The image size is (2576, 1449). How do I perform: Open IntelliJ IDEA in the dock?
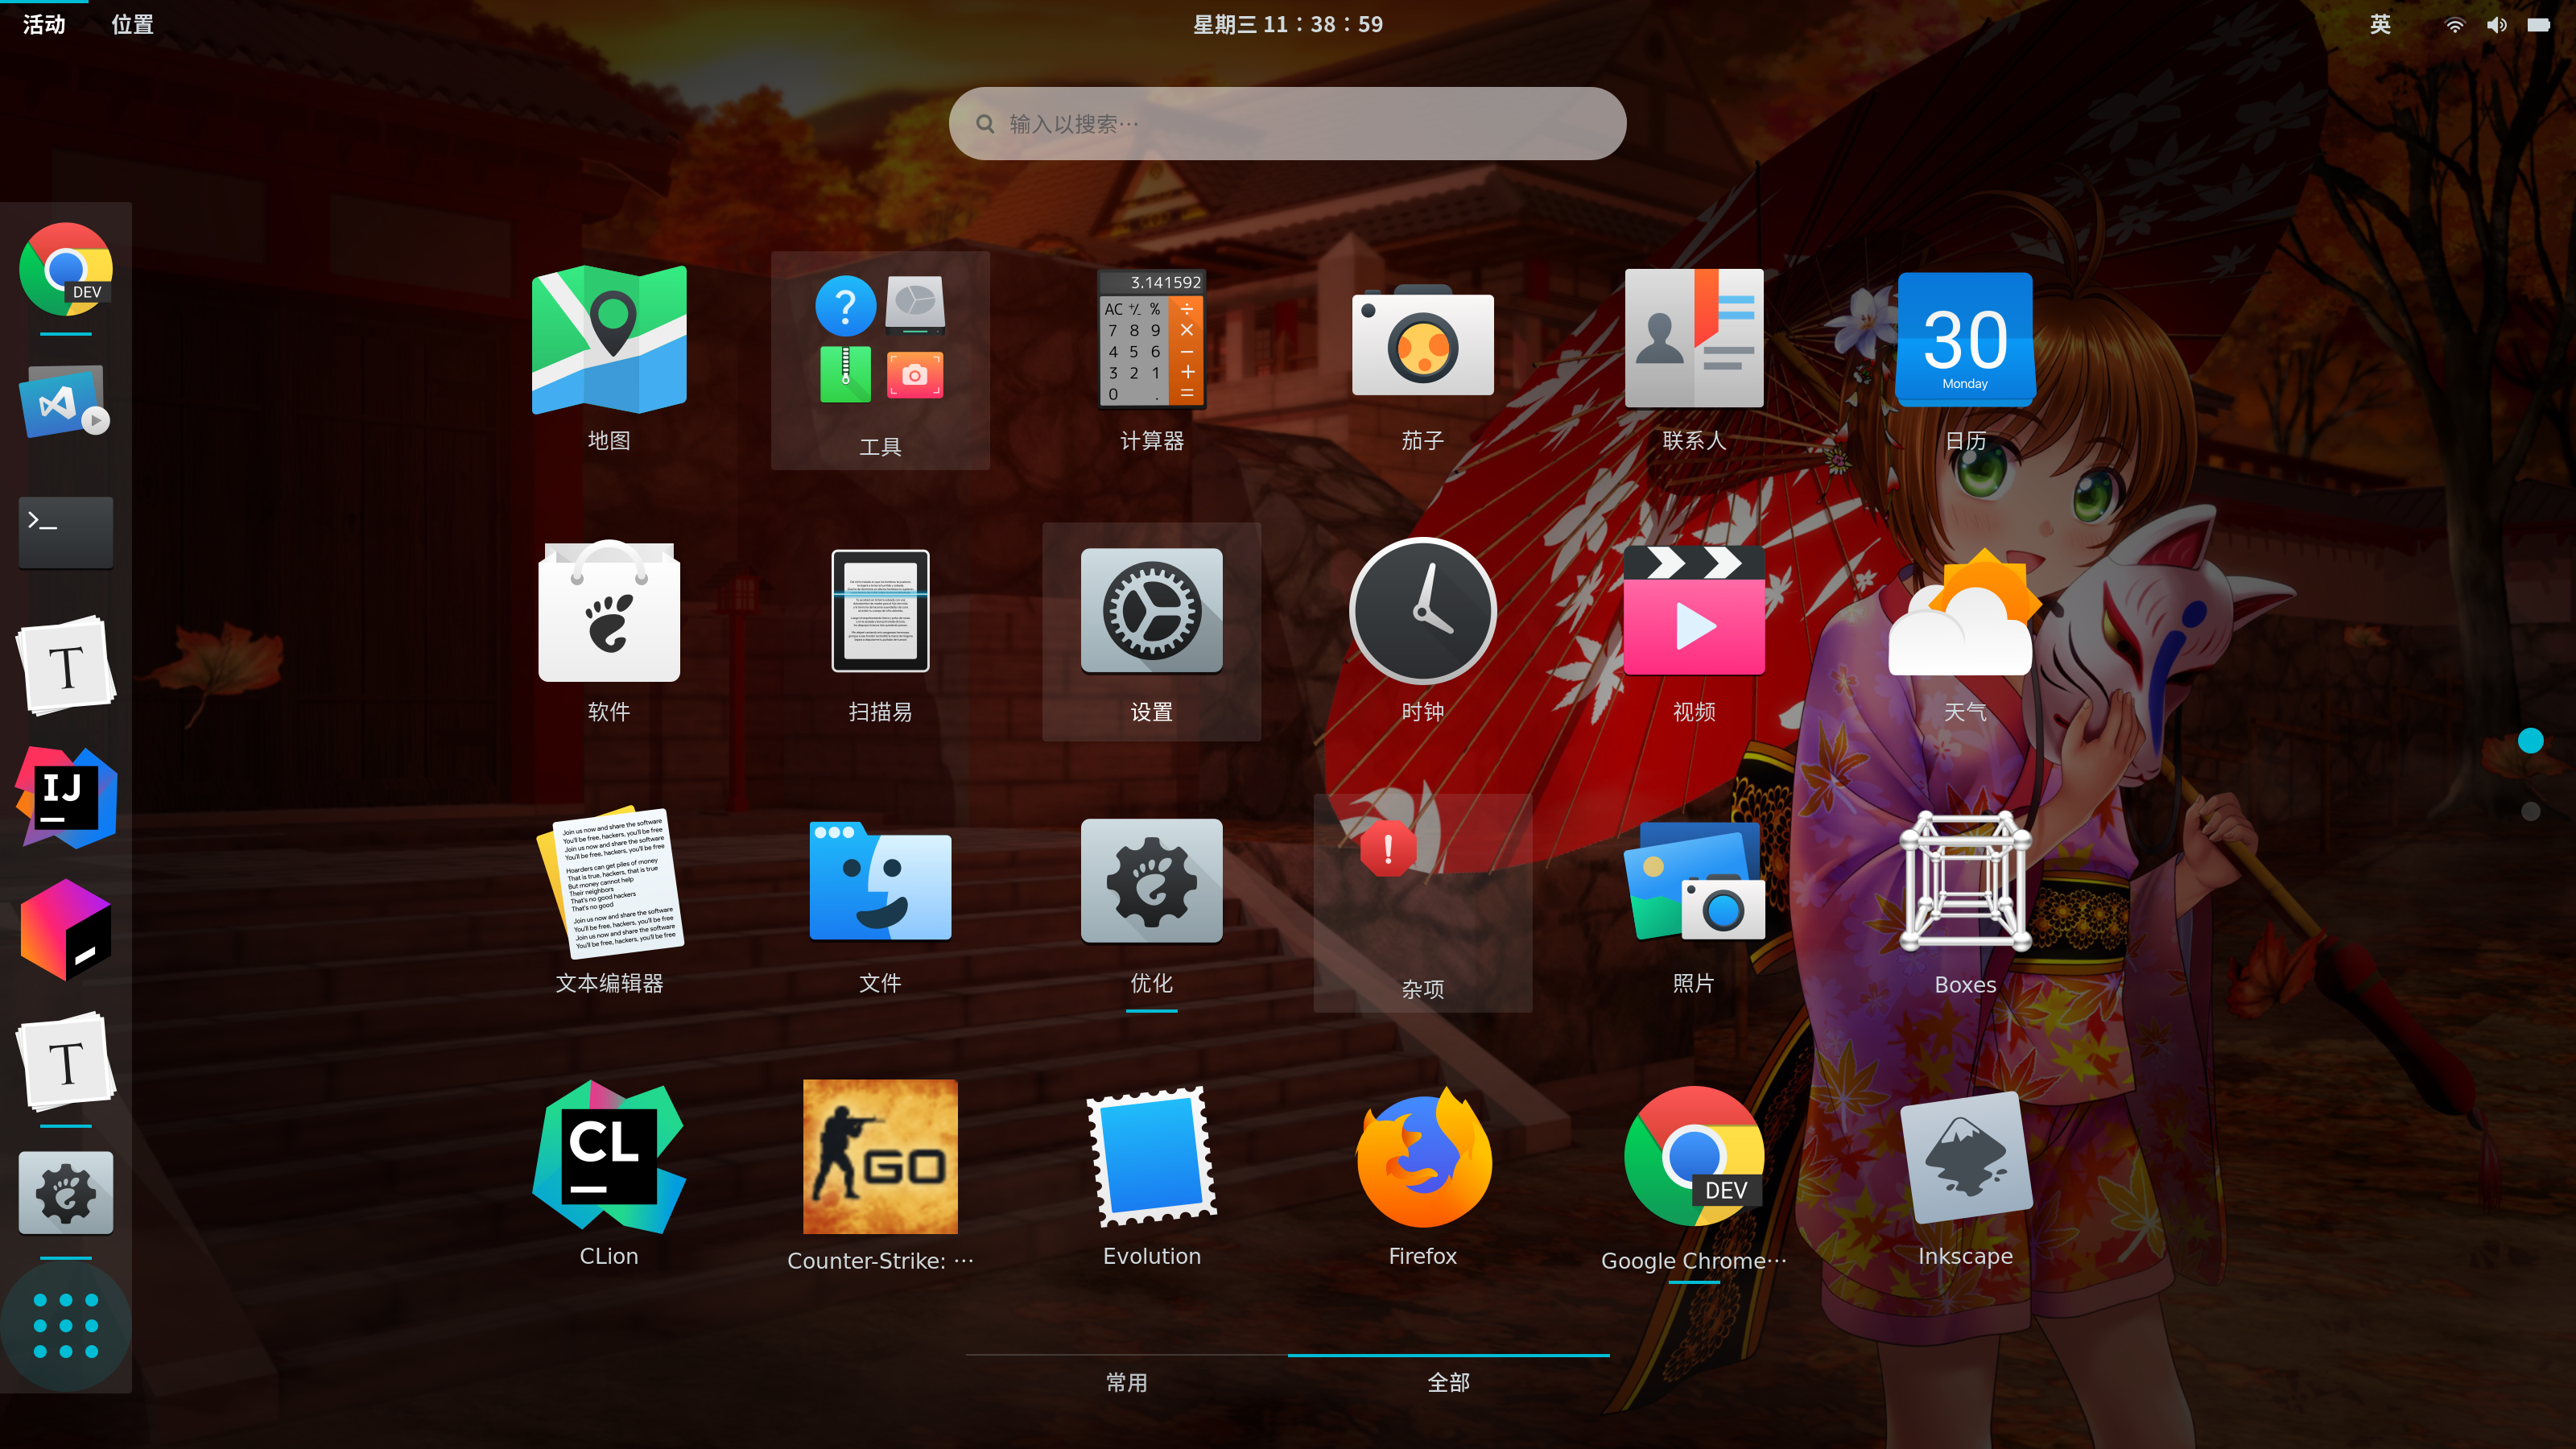(x=66, y=797)
